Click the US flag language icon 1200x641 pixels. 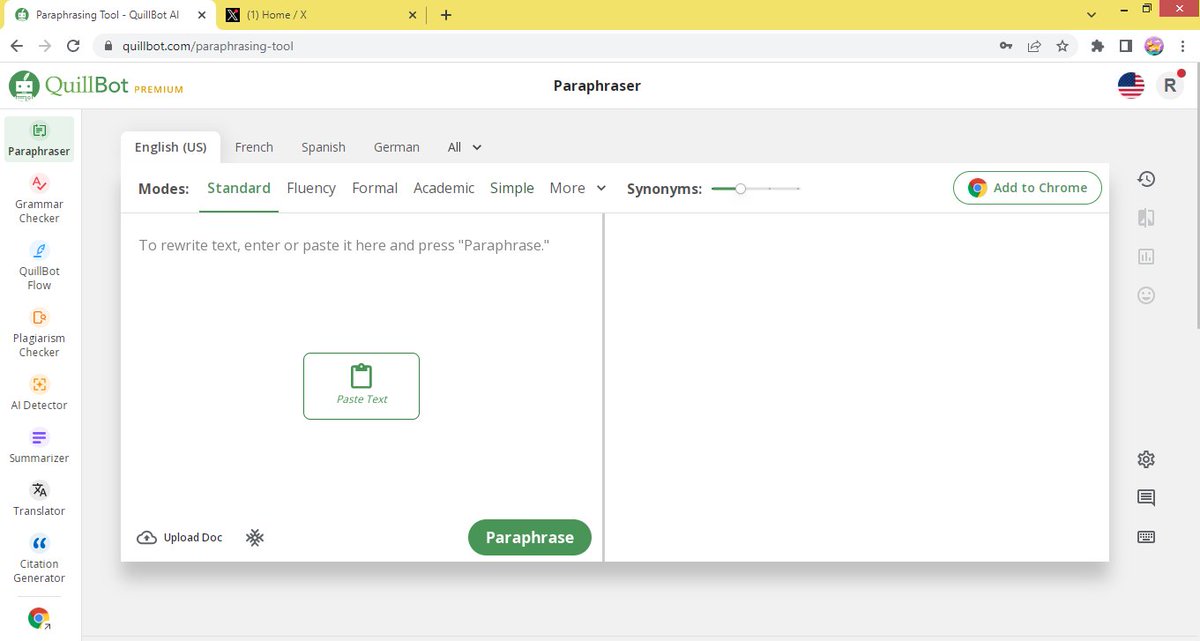coord(1131,86)
